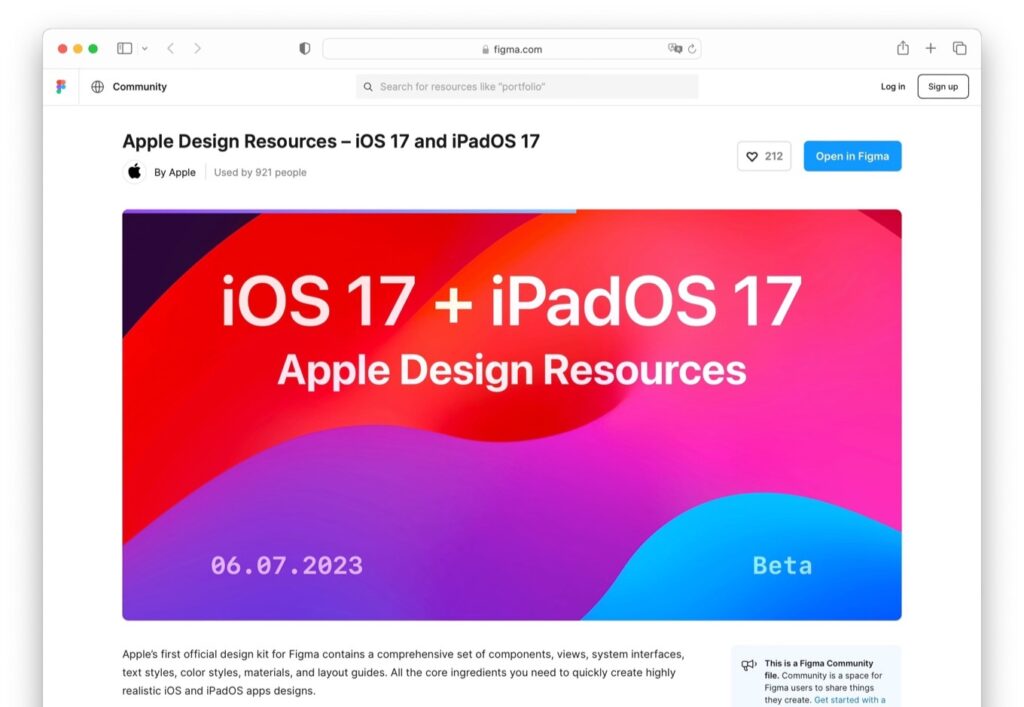Click the 'Open in Figma' button
Viewport: 1024px width, 707px height.
click(x=852, y=156)
